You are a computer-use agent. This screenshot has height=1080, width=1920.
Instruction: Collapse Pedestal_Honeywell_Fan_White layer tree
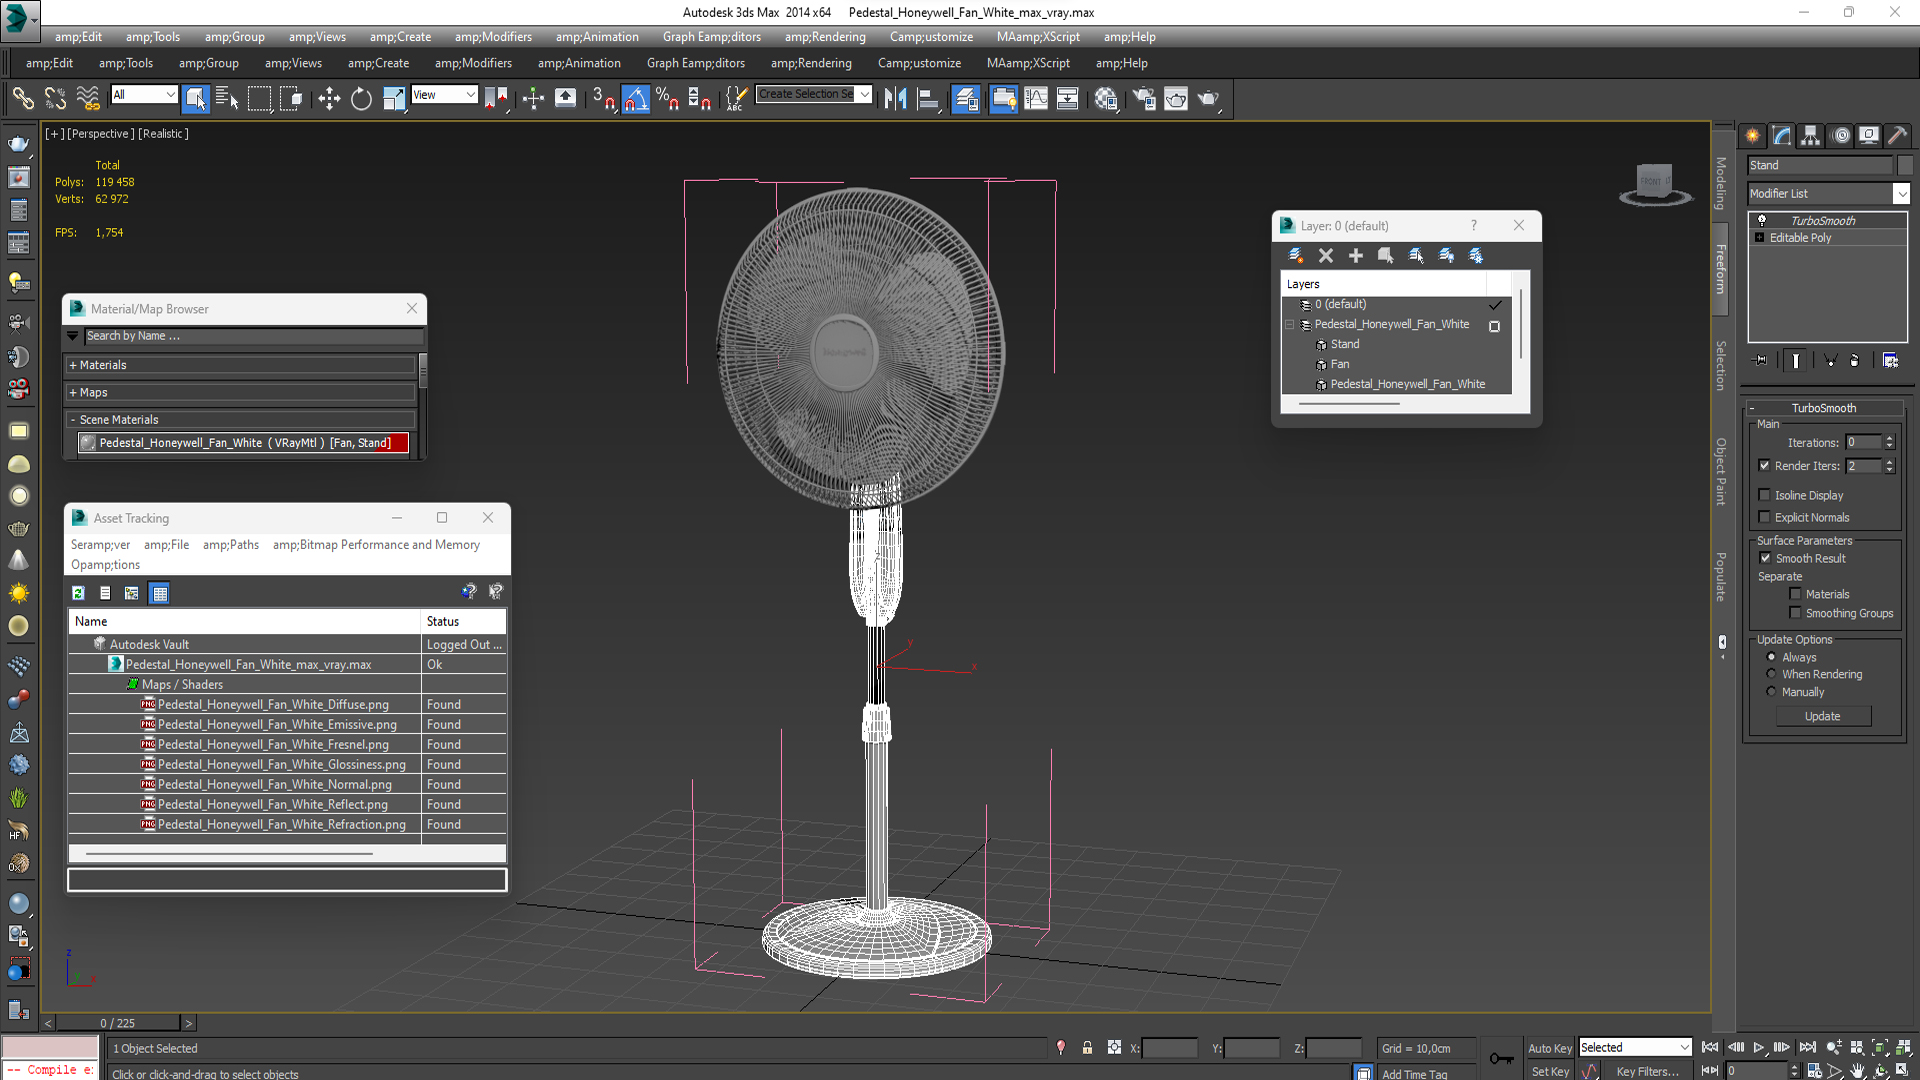[x=1289, y=324]
